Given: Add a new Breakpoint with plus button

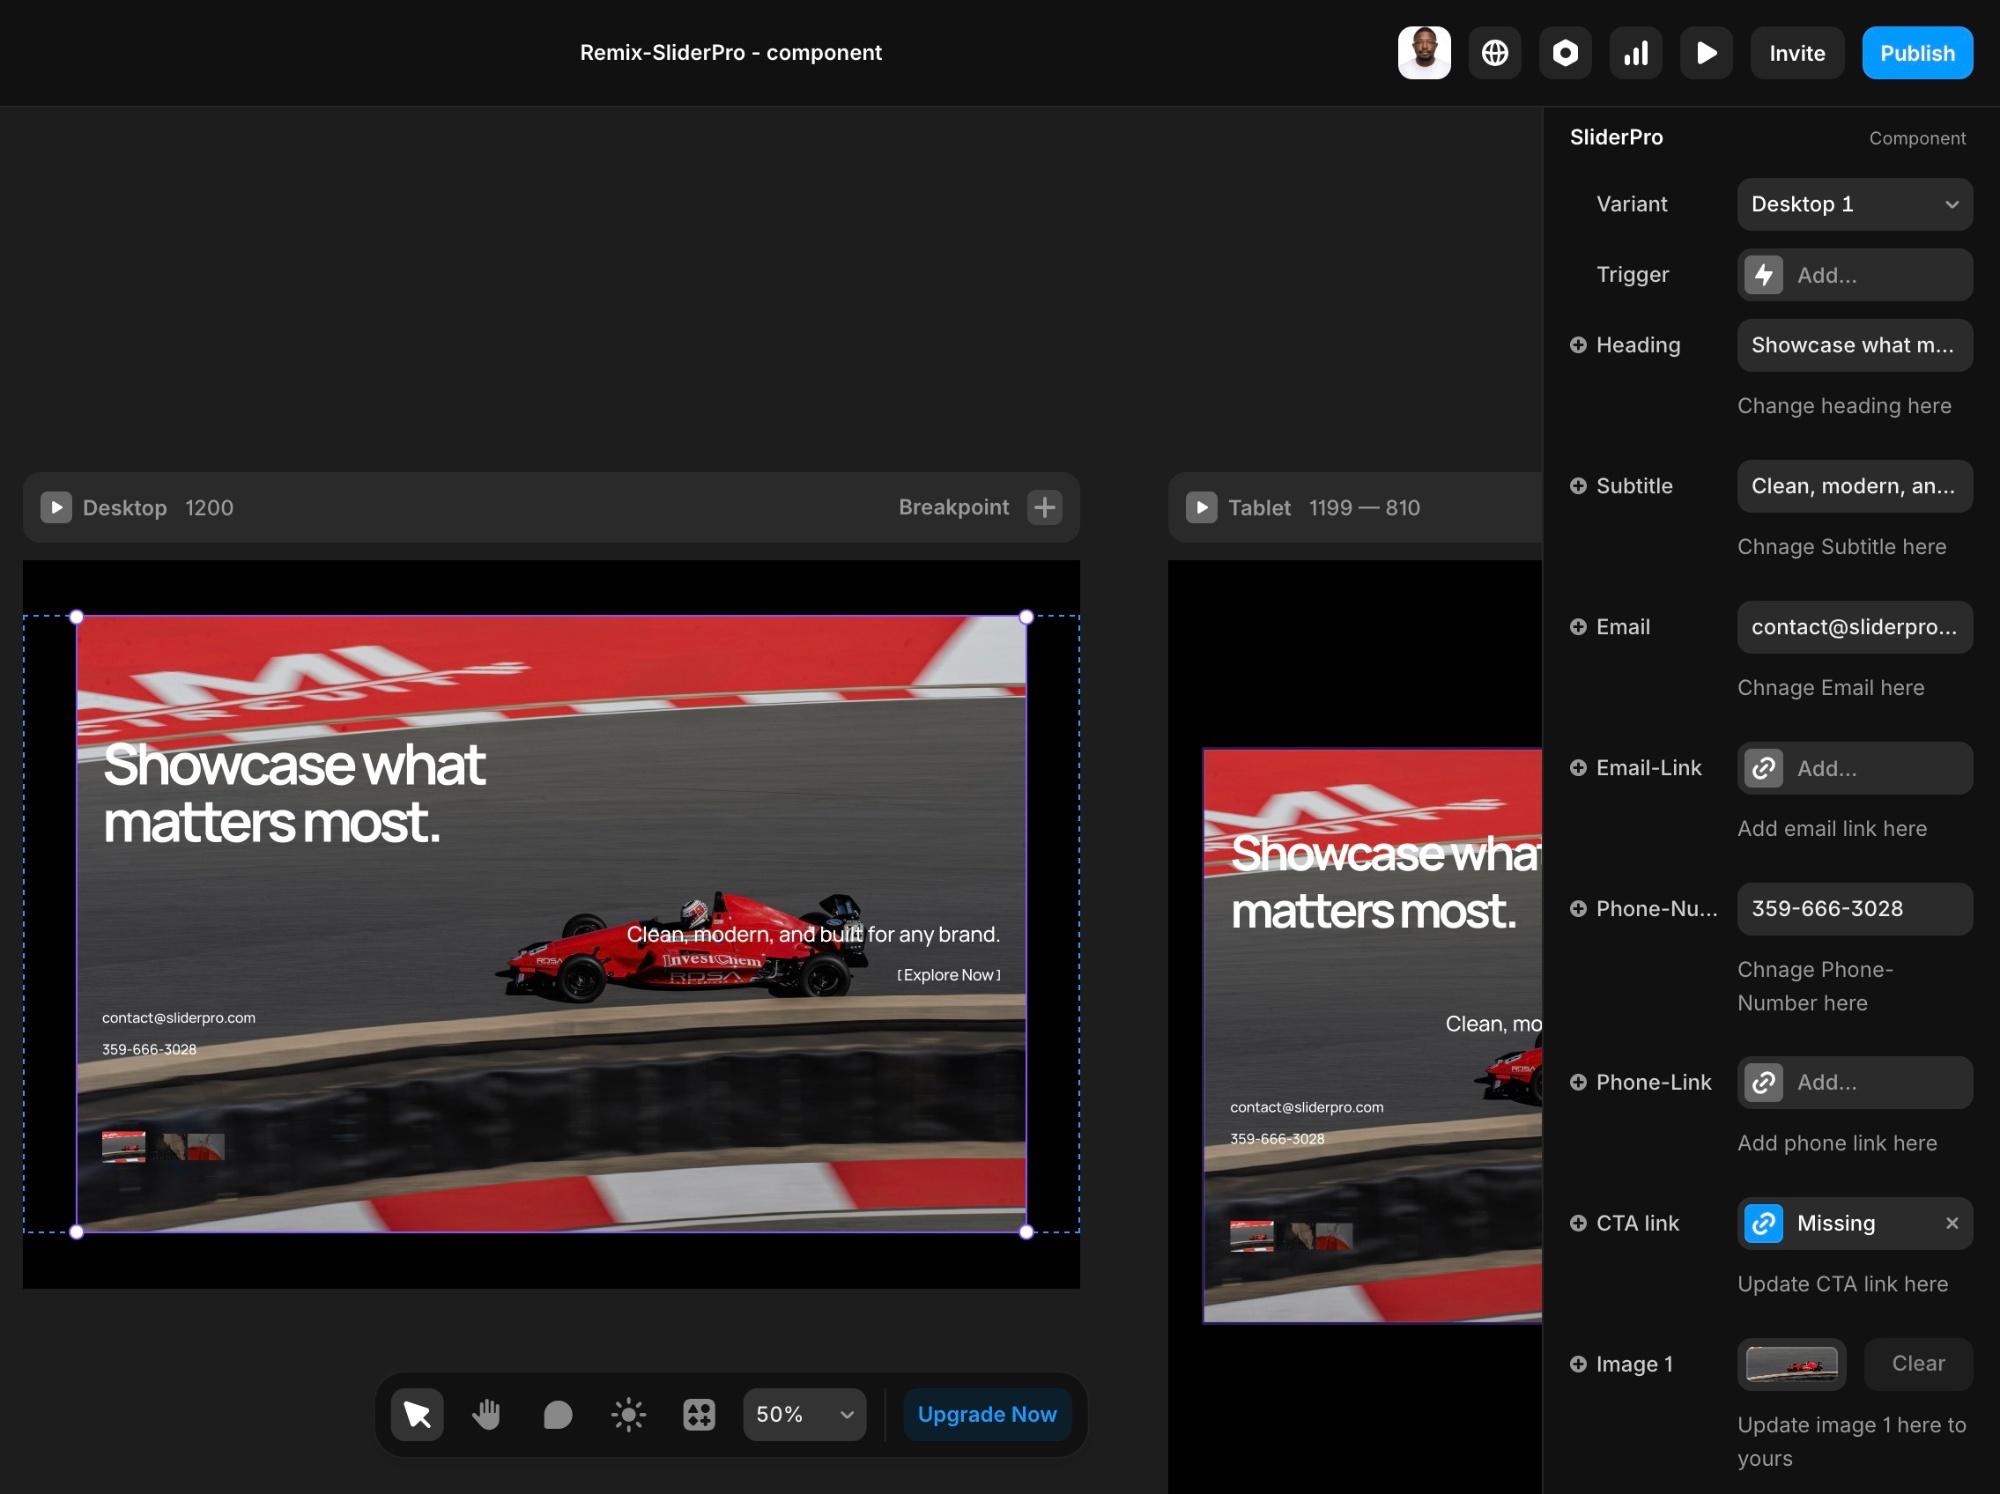Looking at the screenshot, I should [x=1045, y=508].
